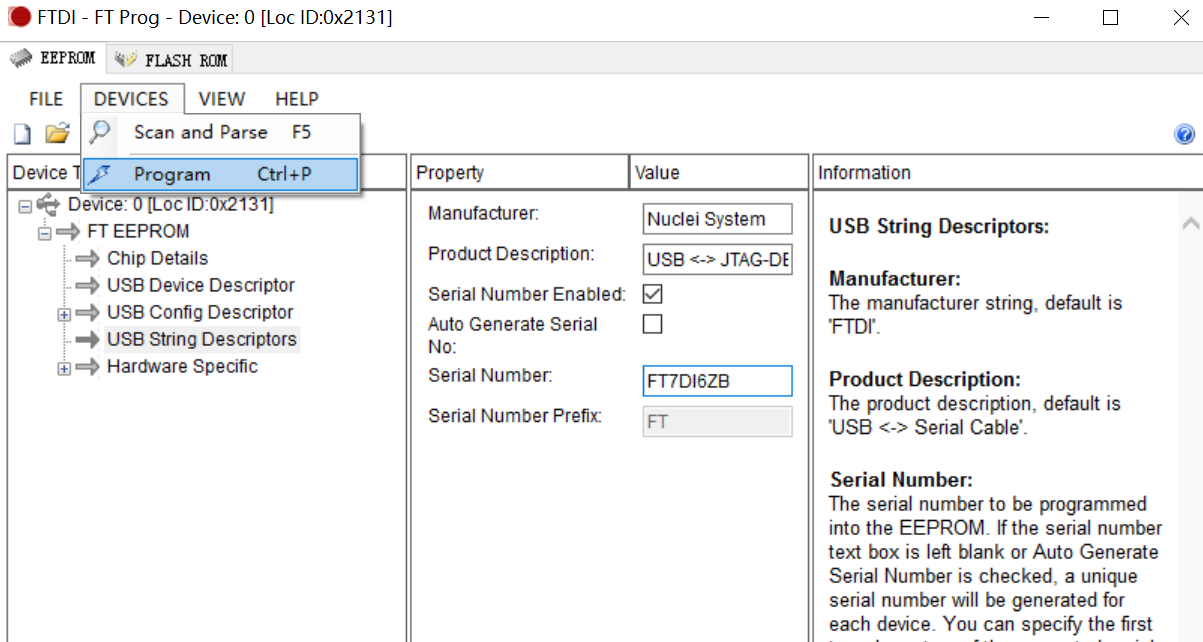The height and width of the screenshot is (642, 1203).
Task: Click the chip icon on the EEPROM tab
Action: pos(22,59)
